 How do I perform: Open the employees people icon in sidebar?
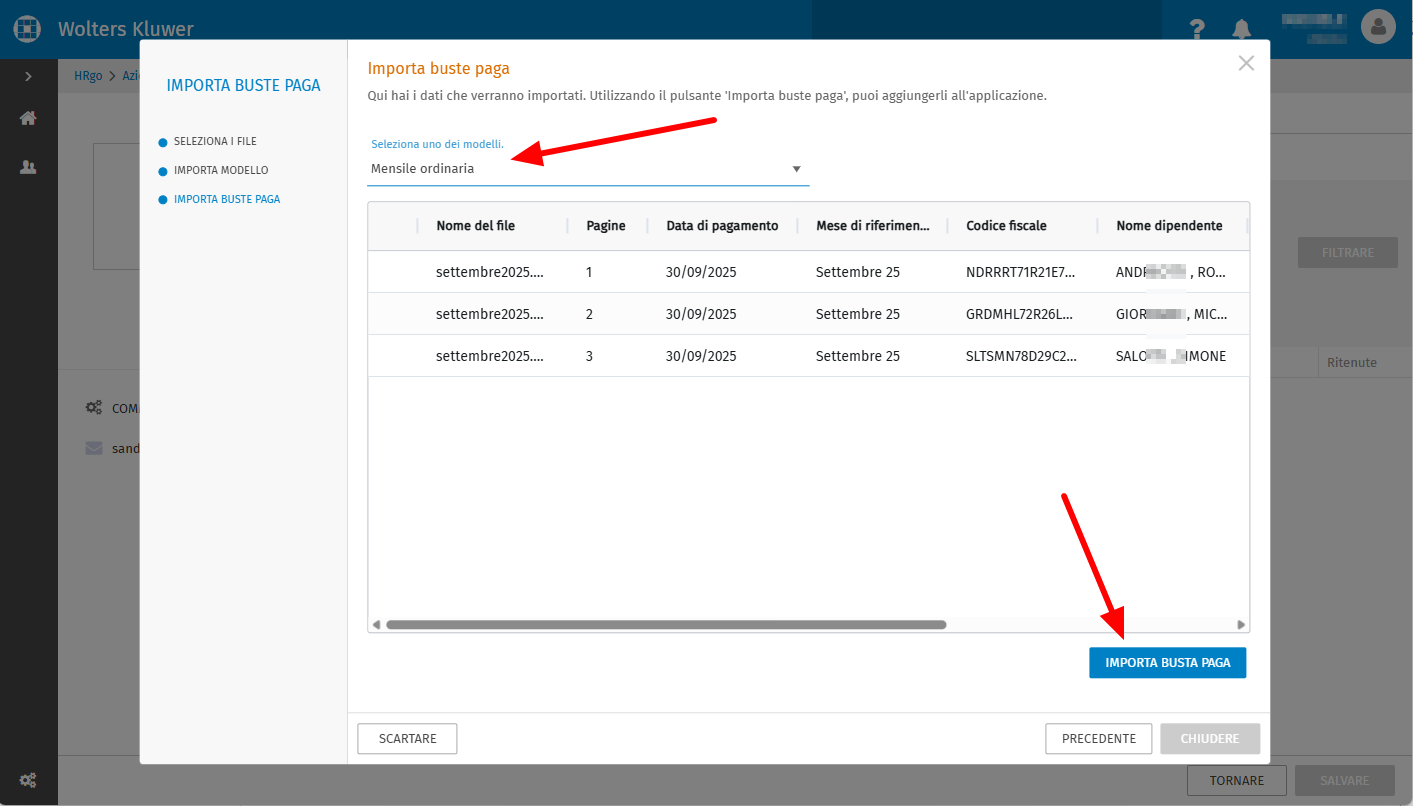click(28, 167)
